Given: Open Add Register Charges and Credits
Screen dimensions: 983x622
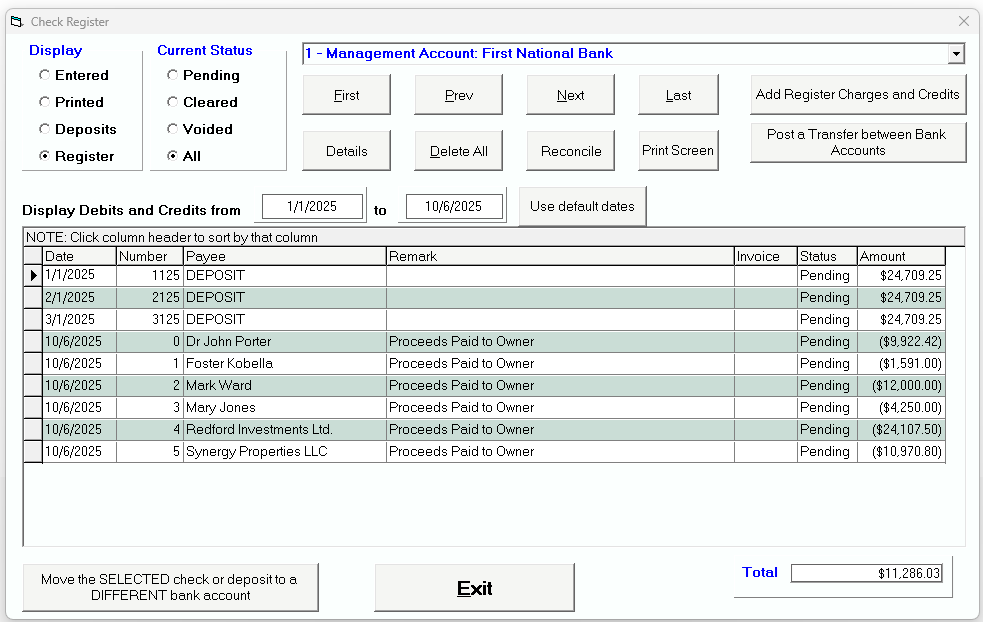Looking at the screenshot, I should pos(858,94).
